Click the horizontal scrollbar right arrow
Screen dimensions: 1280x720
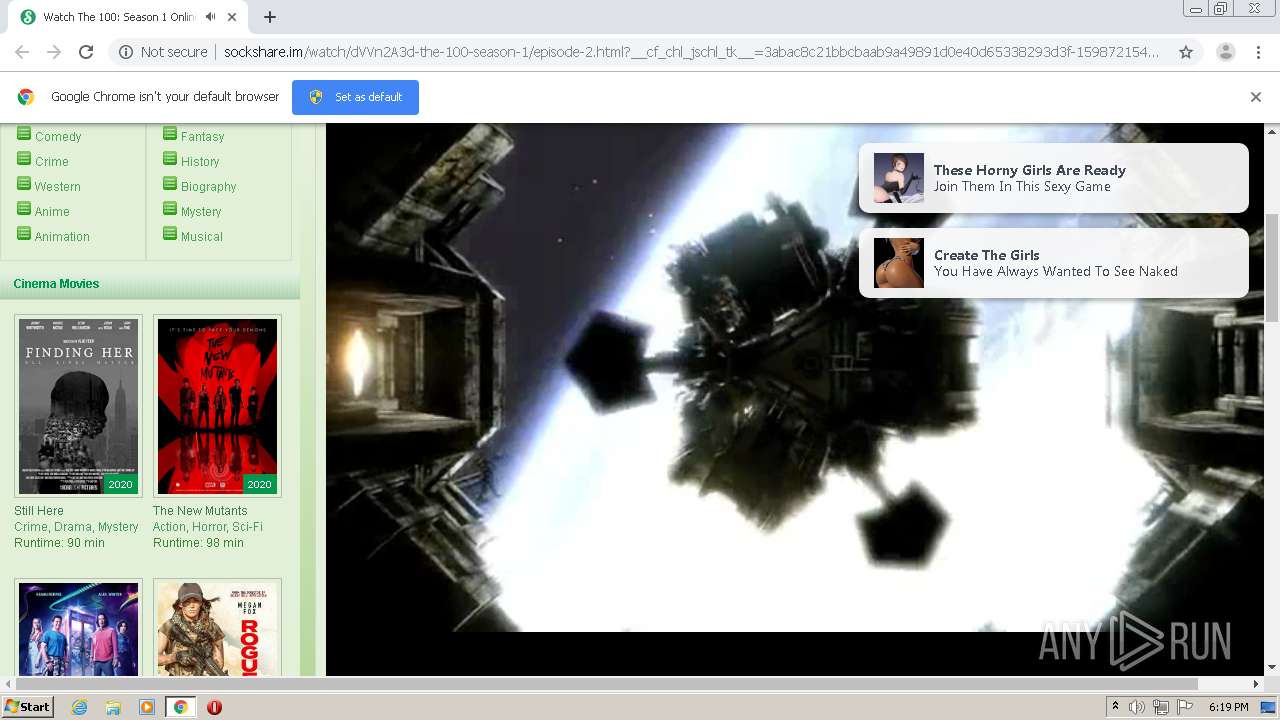[1256, 684]
